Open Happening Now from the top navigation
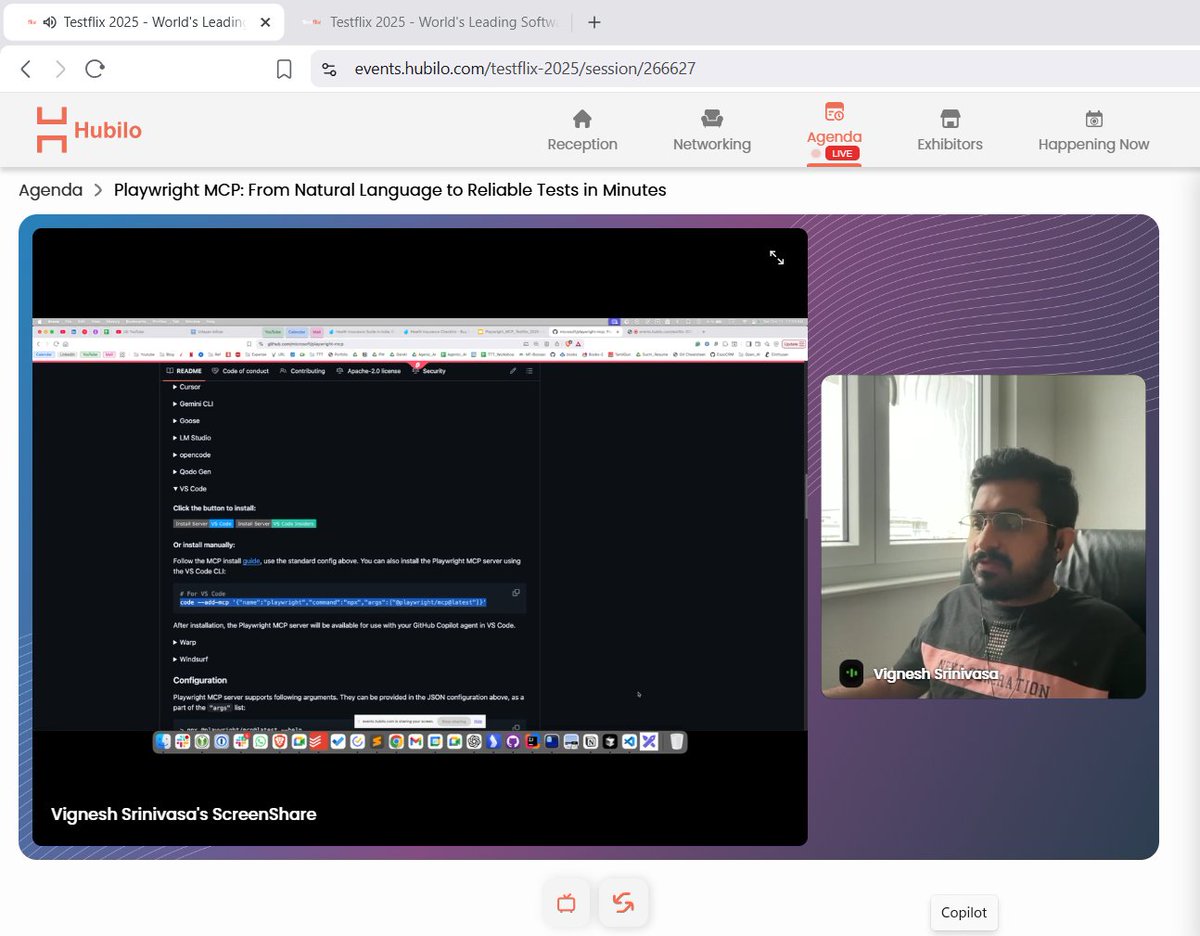The image size is (1200, 936). [1094, 131]
